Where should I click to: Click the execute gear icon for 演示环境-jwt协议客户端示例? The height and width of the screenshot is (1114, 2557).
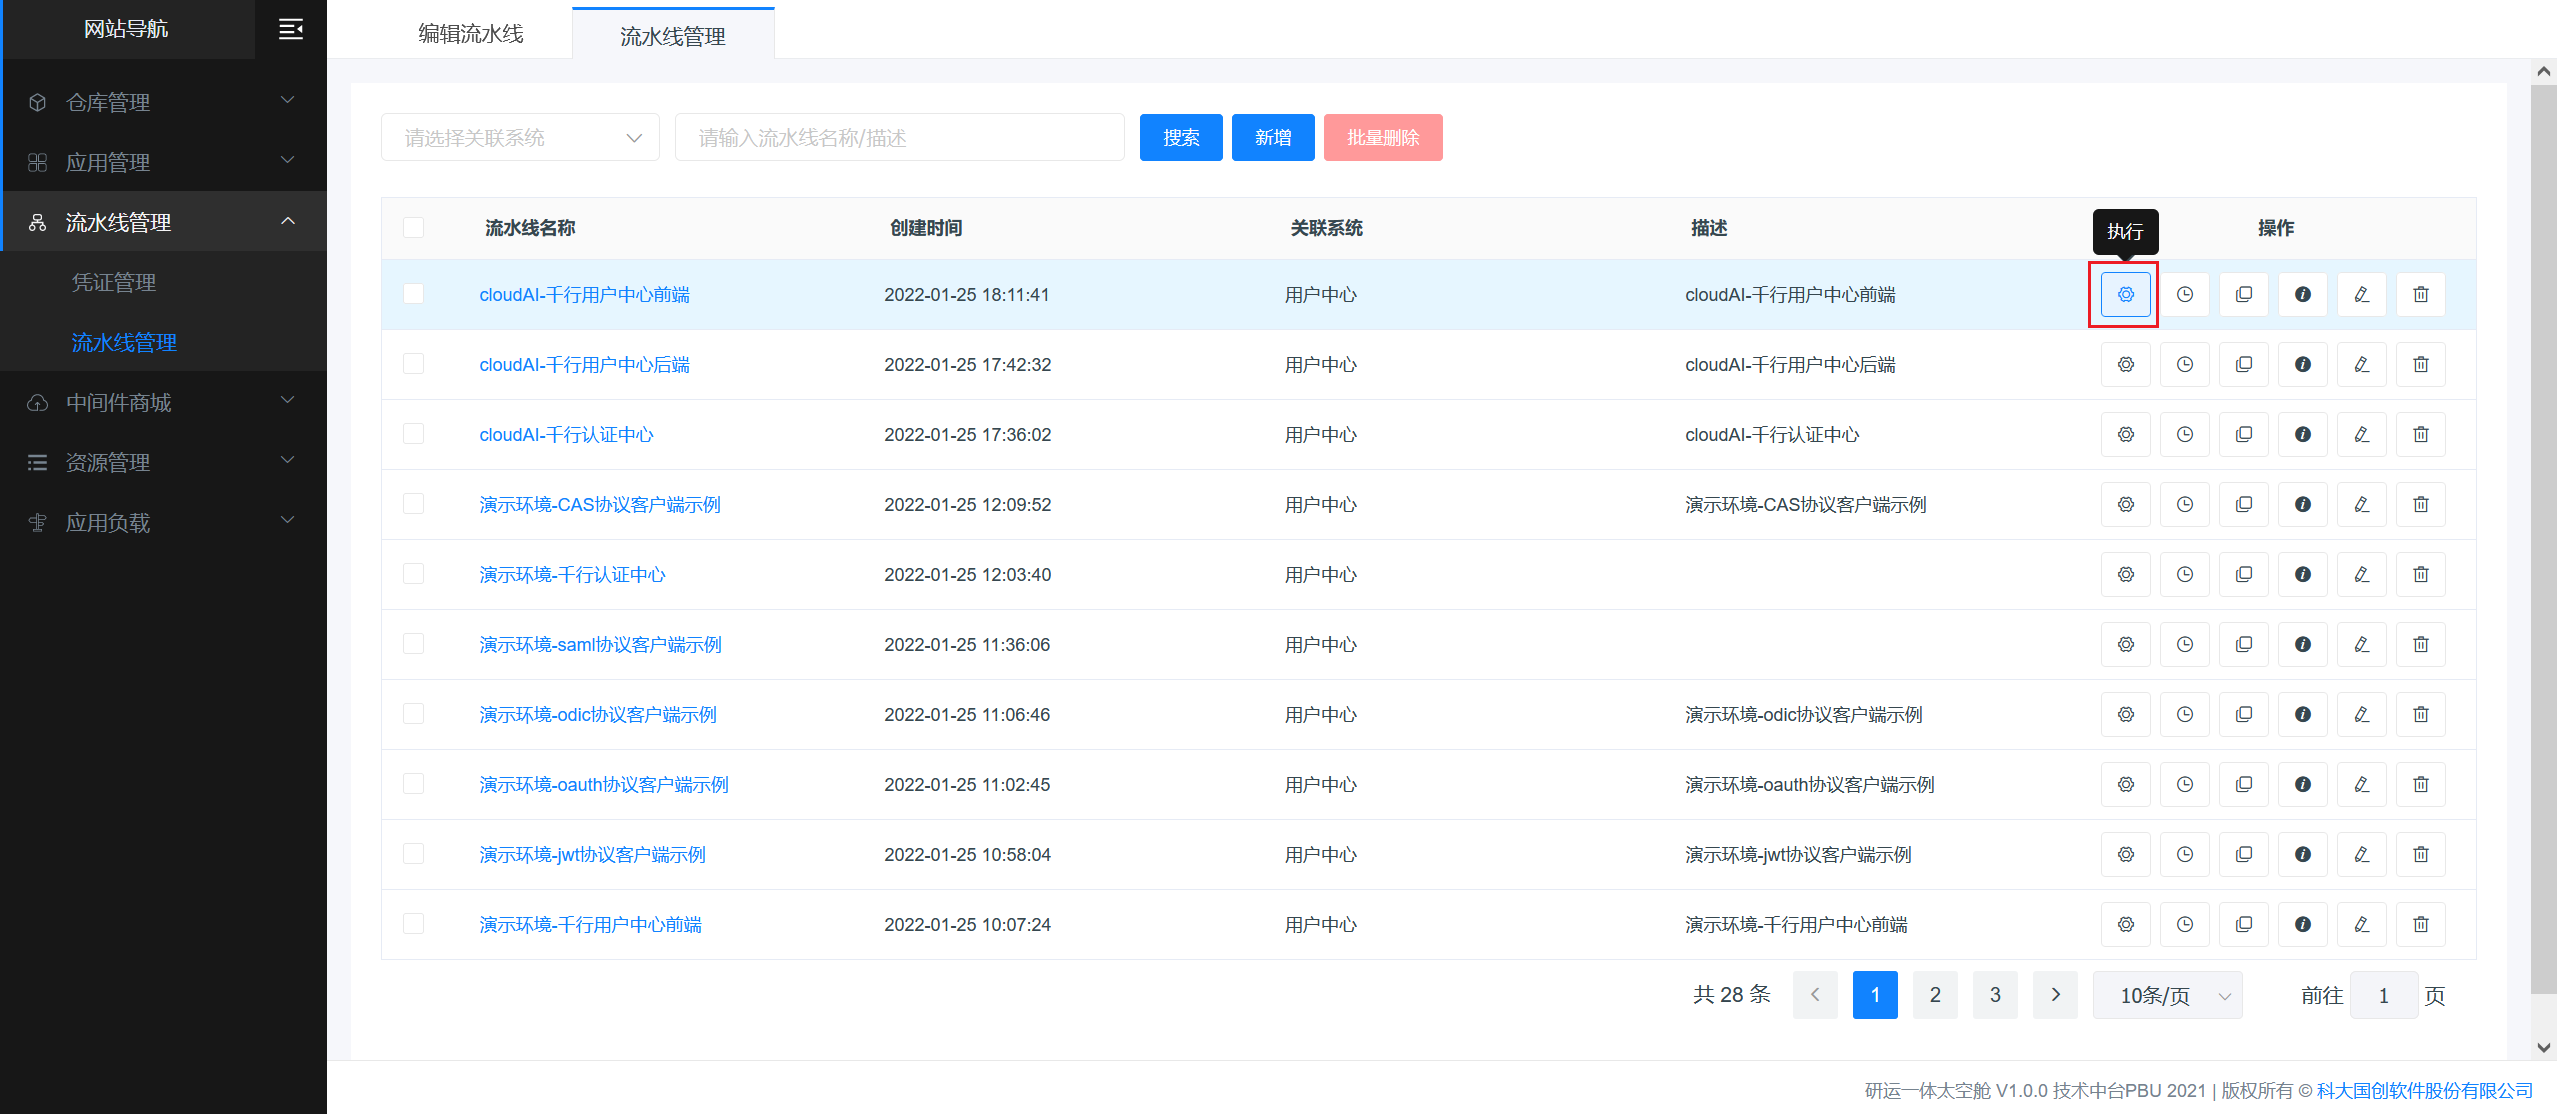coord(2125,854)
